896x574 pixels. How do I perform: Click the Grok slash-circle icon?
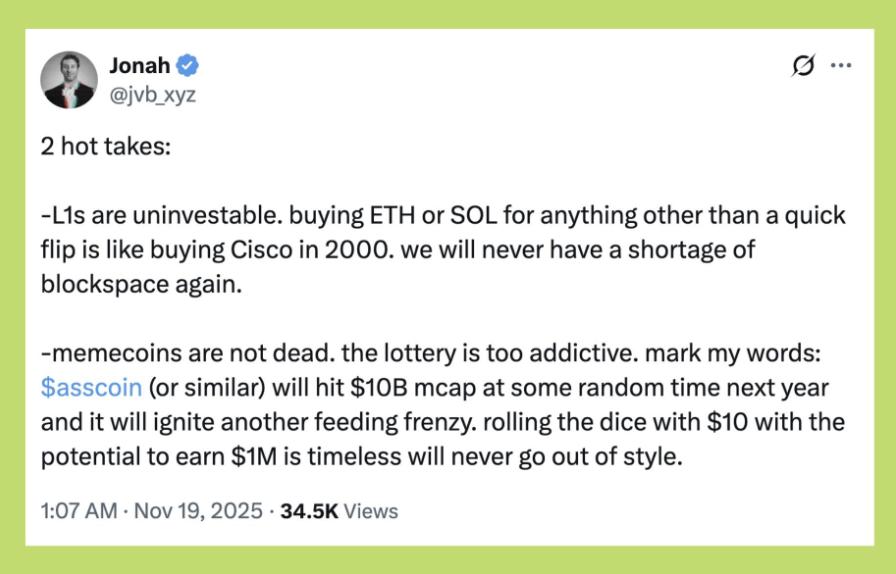(802, 66)
